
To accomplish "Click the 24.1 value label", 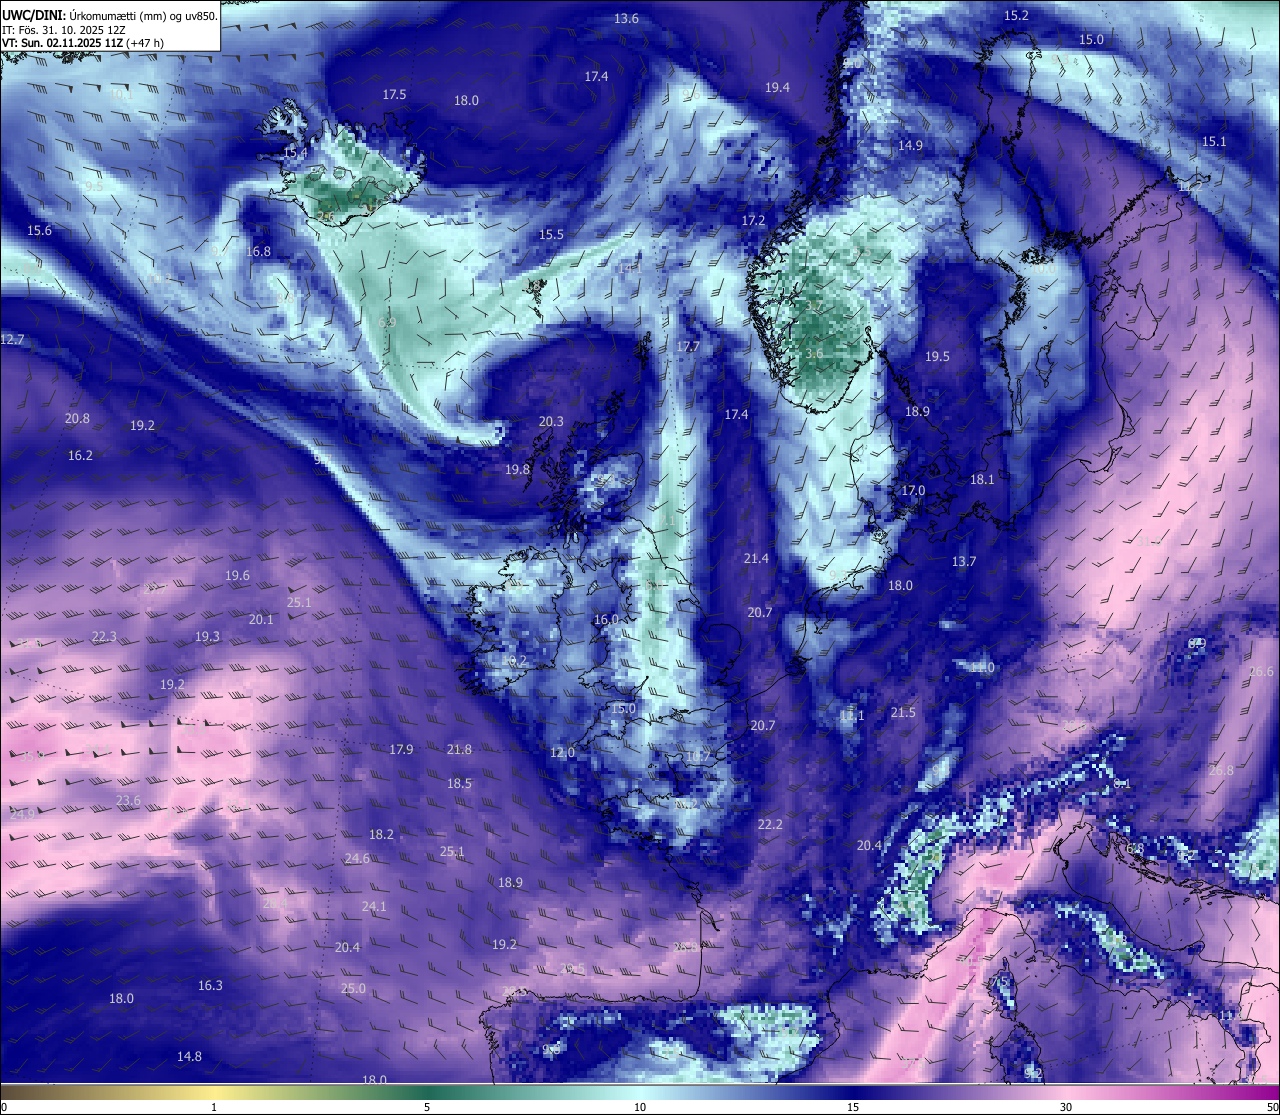I will point(374,907).
